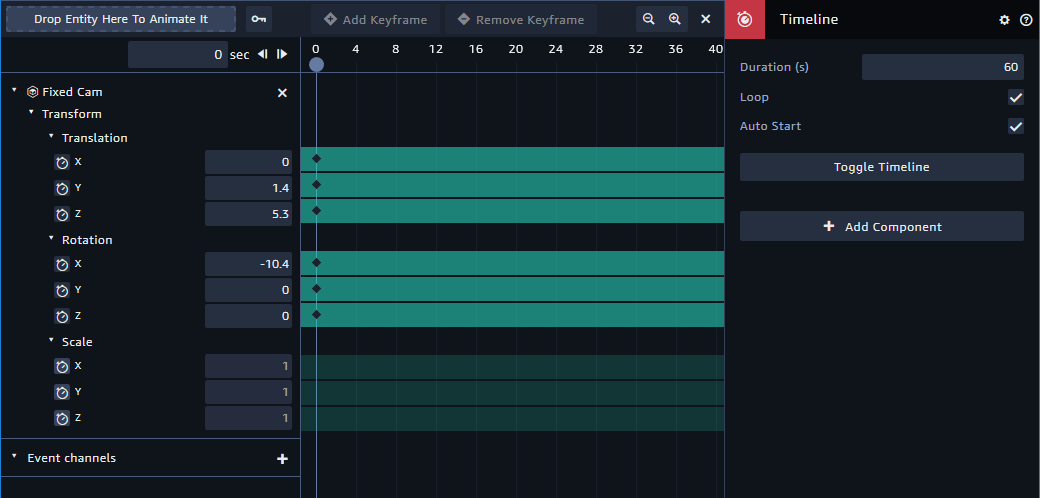Jump to the next keyframe arrow
The width and height of the screenshot is (1040, 498).
282,54
